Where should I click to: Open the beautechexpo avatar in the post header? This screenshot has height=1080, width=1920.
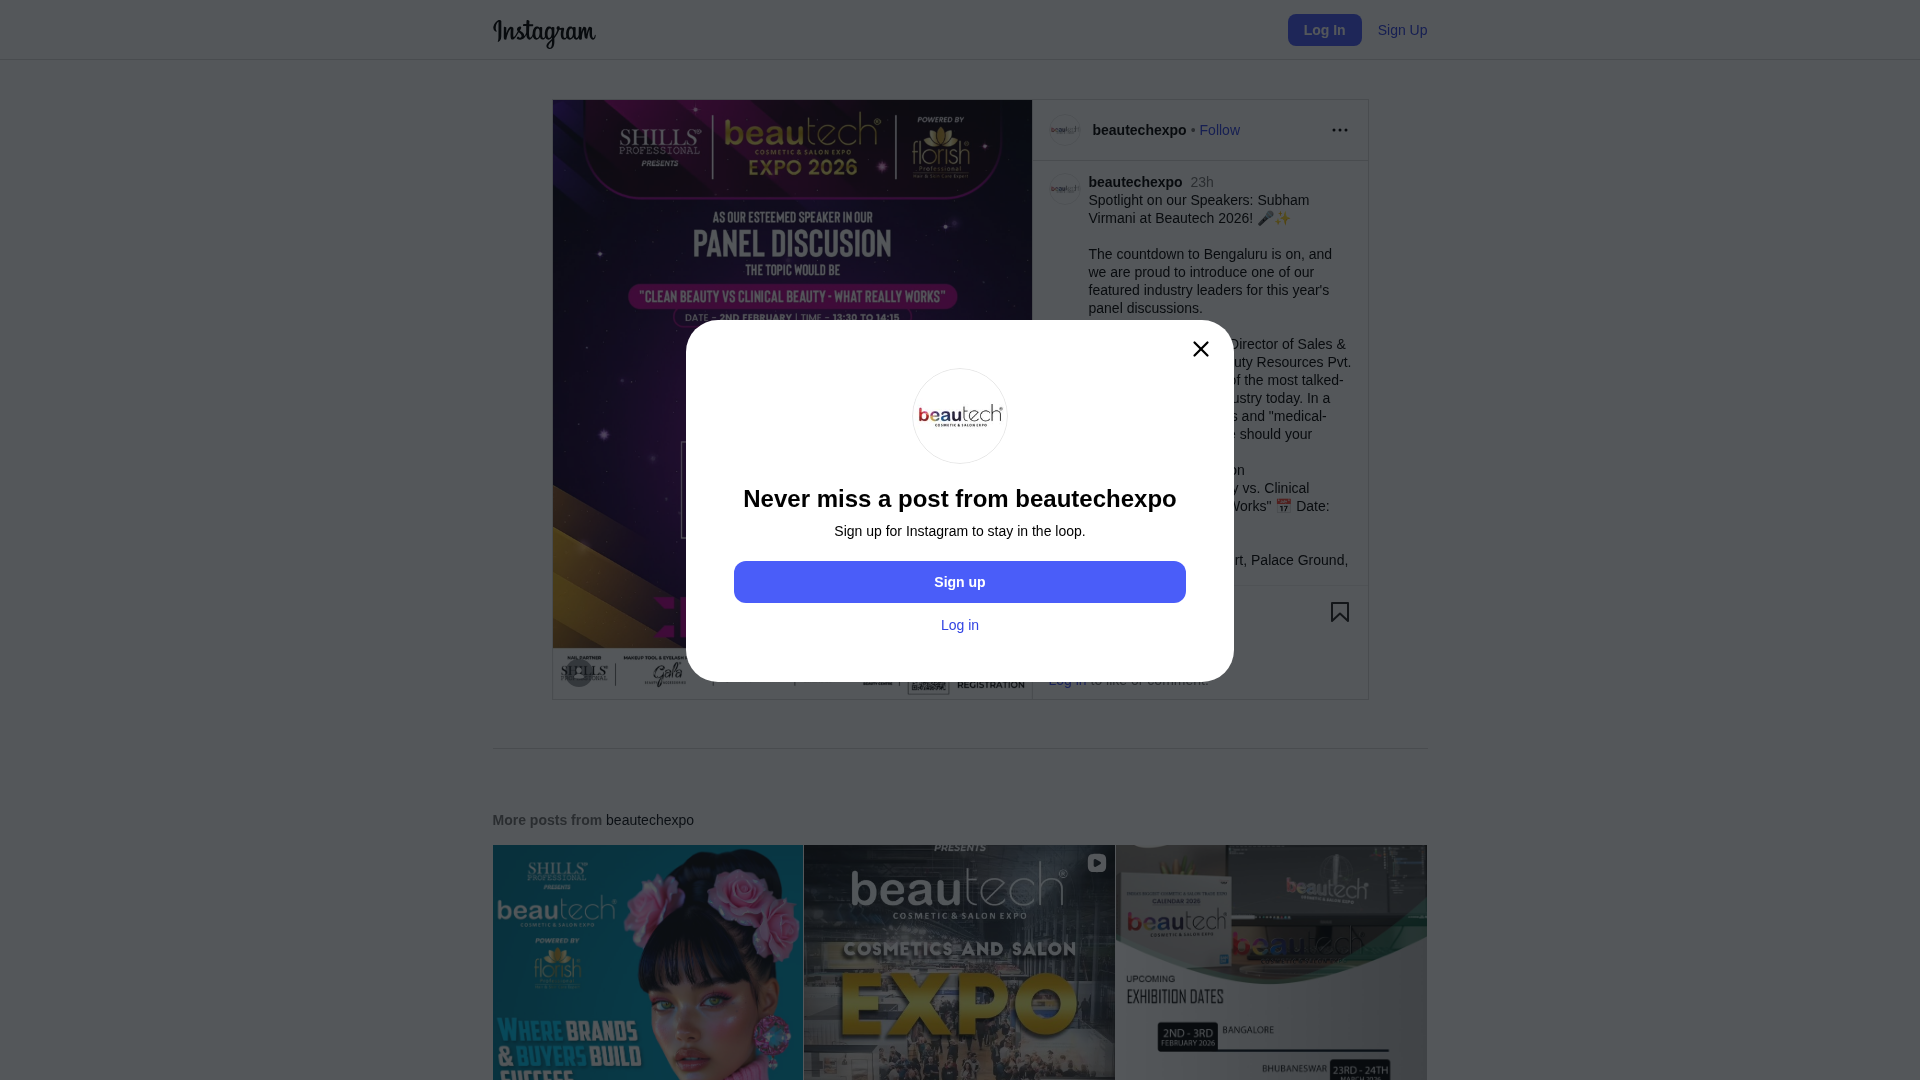point(1064,130)
